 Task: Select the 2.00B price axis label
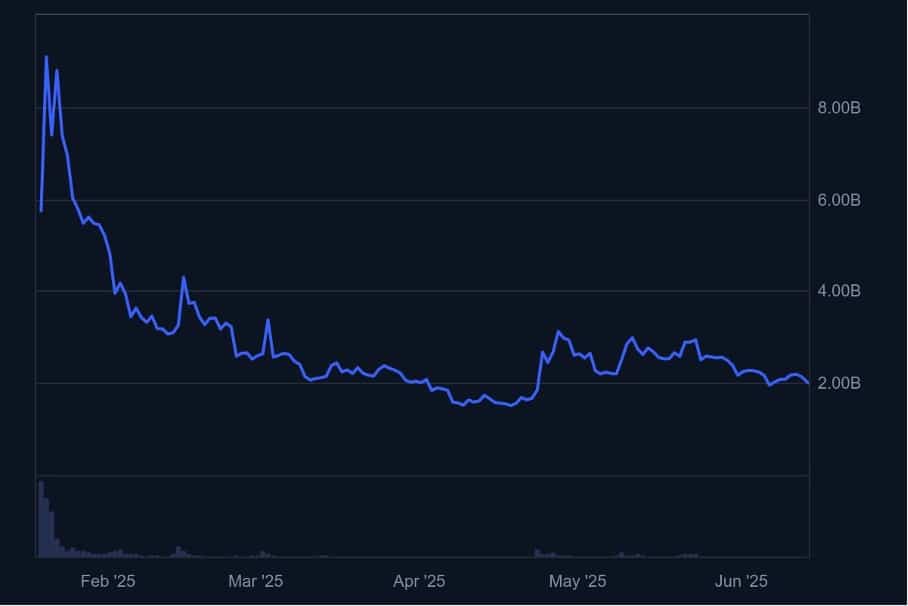pos(839,383)
